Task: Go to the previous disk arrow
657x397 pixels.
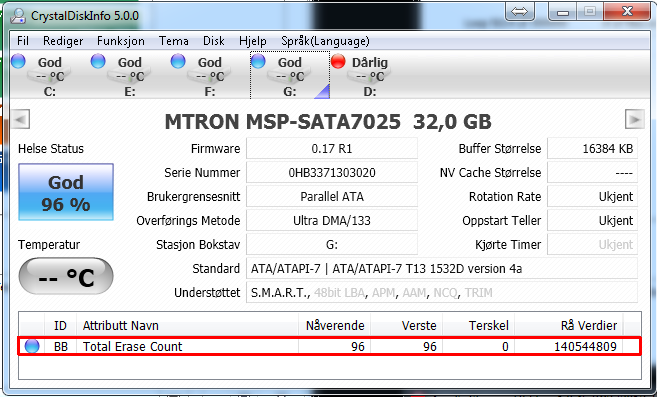Action: 21,119
